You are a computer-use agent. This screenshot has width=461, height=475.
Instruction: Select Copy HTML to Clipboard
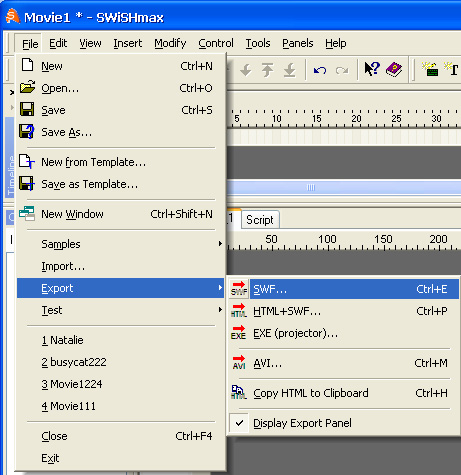(x=343, y=393)
